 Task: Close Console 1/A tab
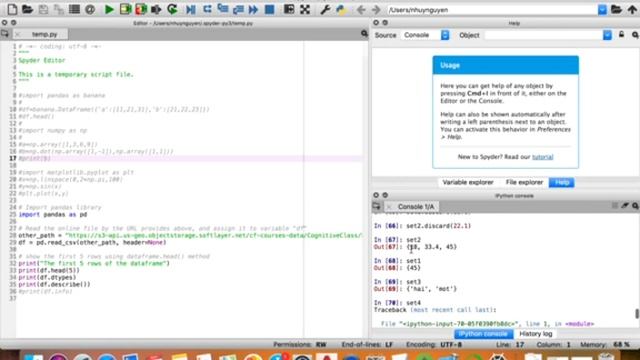[x=389, y=207]
